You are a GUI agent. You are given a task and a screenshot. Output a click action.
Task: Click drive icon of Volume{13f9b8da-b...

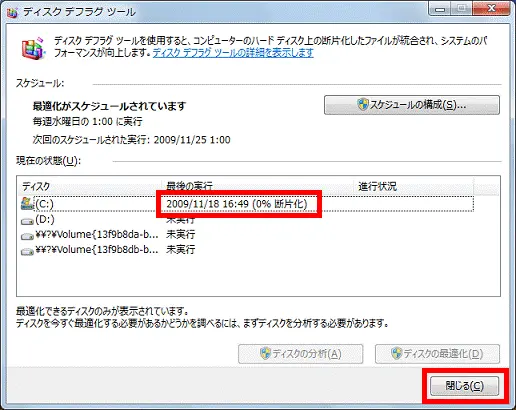(27, 236)
